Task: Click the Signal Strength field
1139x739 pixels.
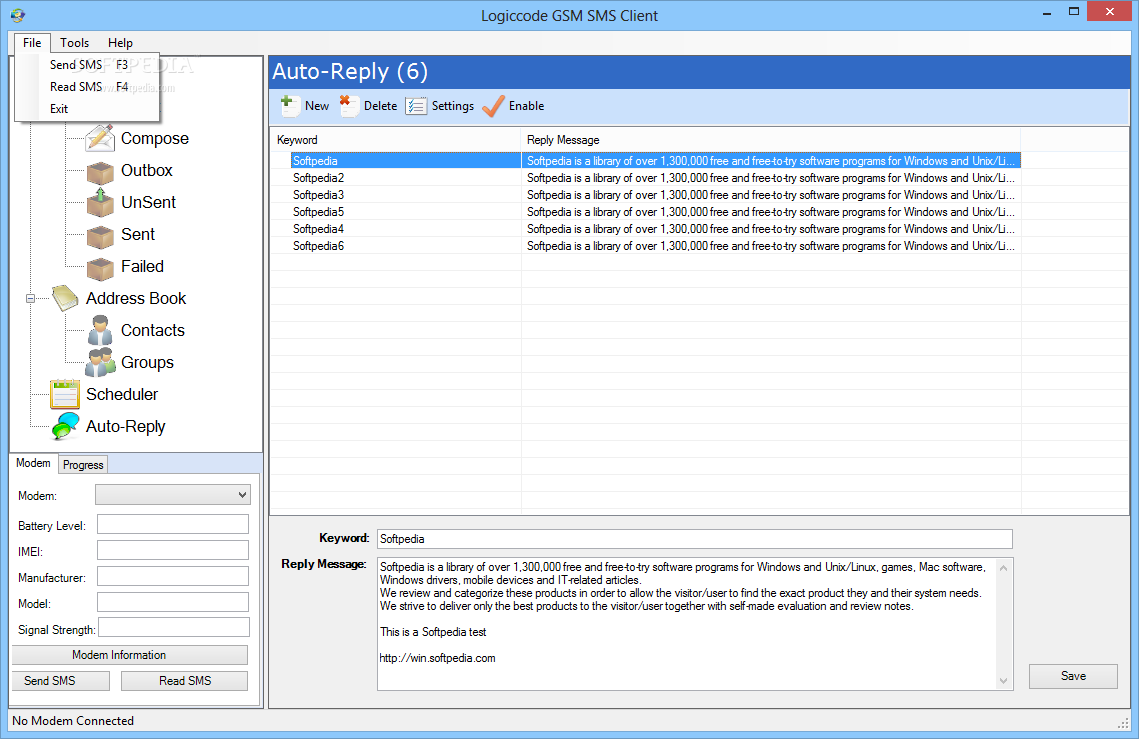Action: (x=174, y=628)
